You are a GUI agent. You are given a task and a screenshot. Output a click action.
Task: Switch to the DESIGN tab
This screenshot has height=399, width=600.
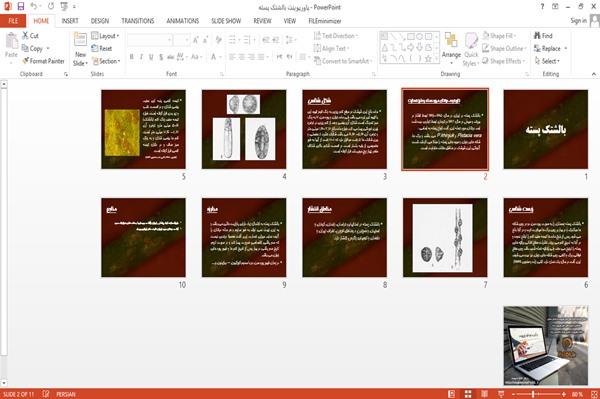coord(100,21)
